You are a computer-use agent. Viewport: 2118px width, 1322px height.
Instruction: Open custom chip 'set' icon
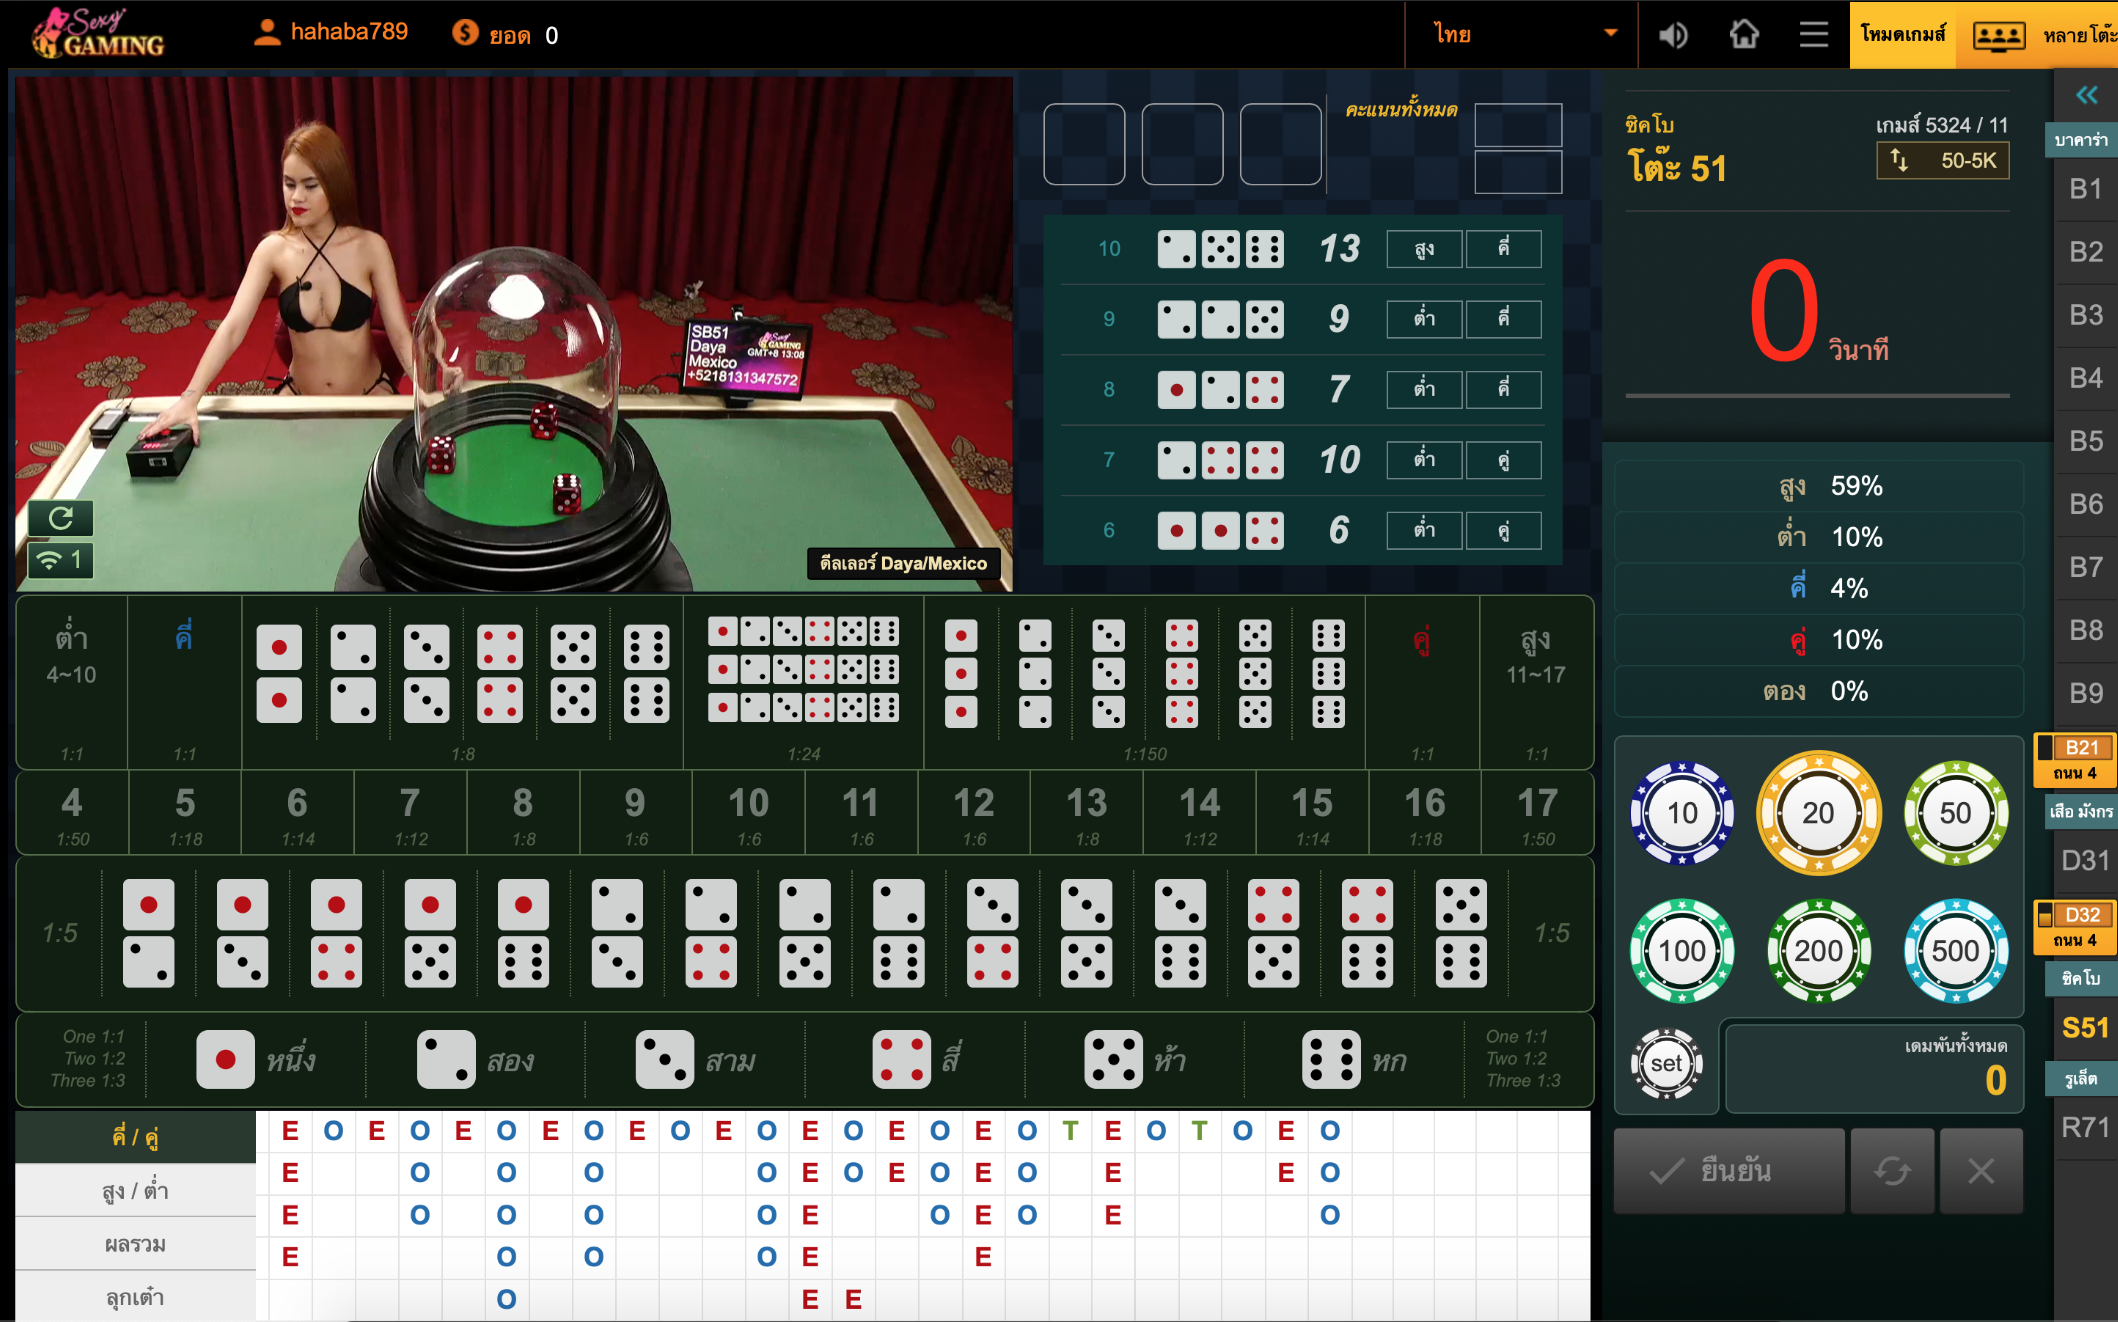1666,1064
